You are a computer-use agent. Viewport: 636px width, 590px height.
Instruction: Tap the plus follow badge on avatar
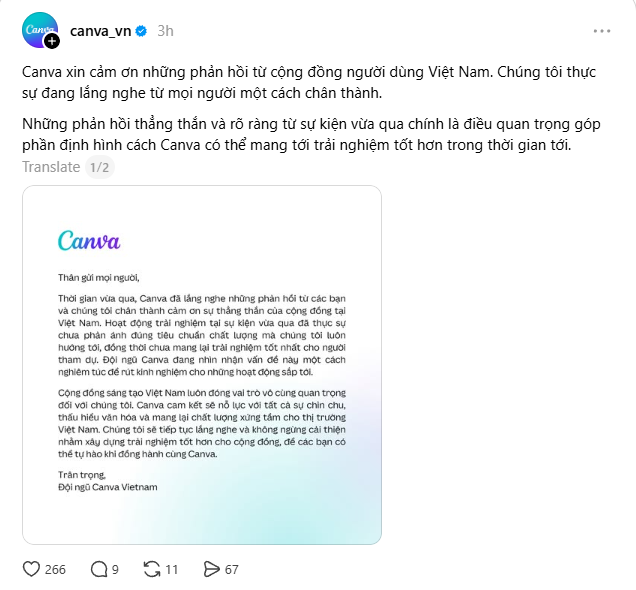(x=52, y=42)
